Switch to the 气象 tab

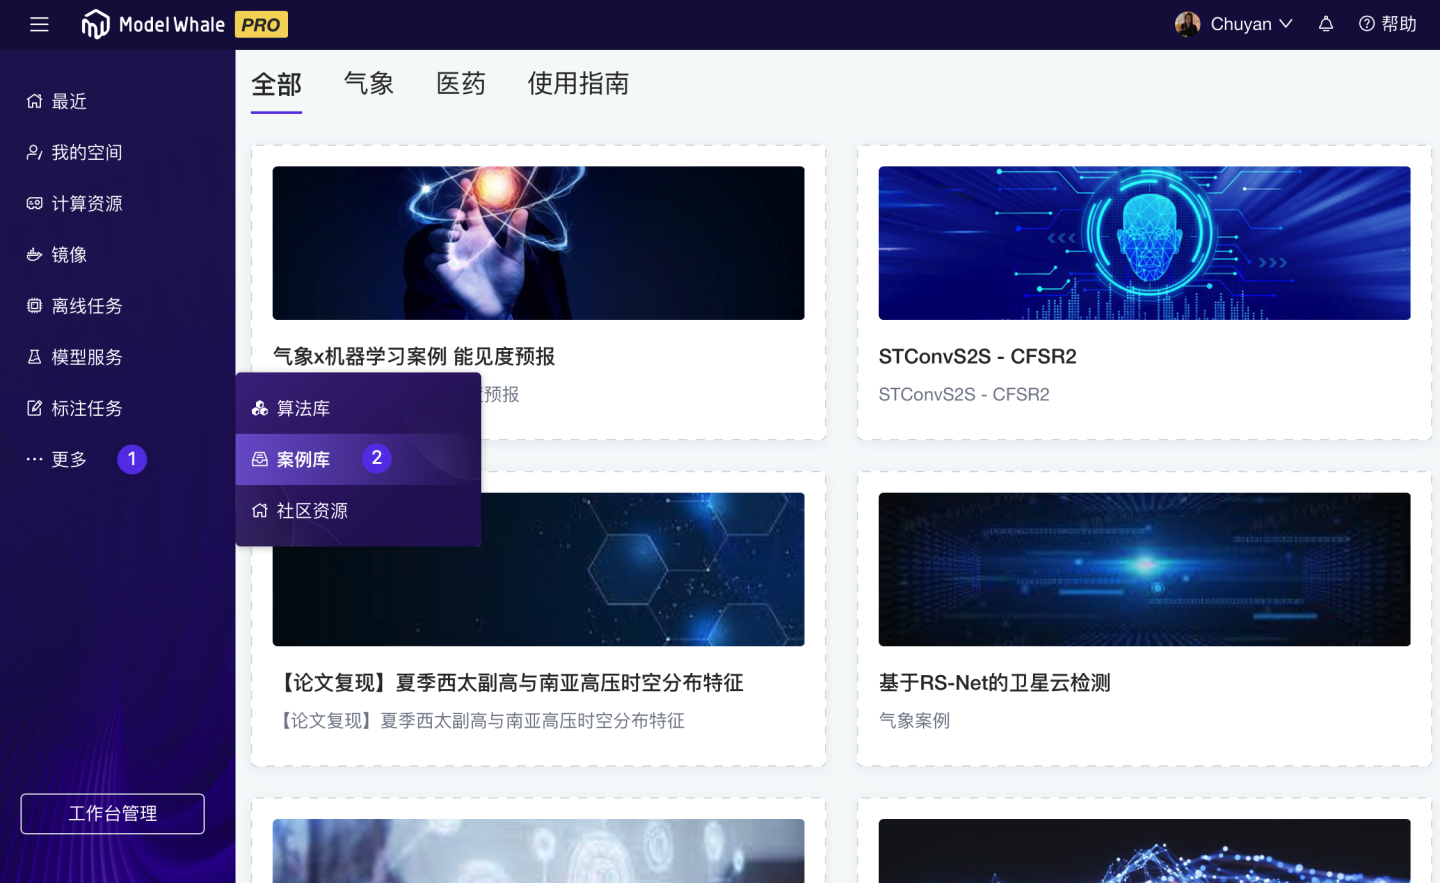pos(369,83)
